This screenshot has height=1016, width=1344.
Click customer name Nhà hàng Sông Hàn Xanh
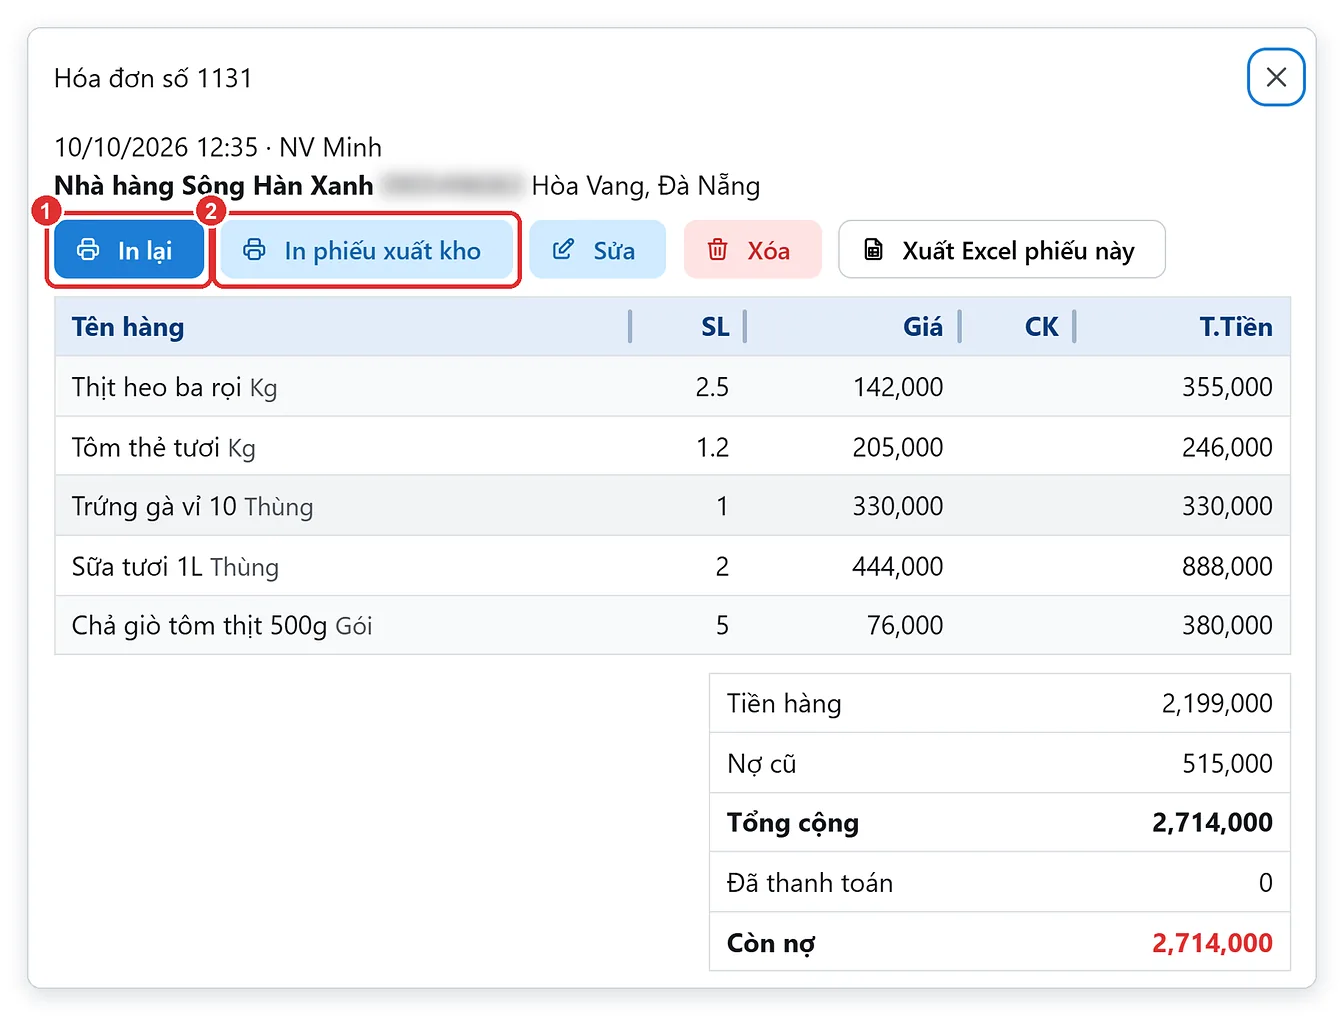point(214,186)
